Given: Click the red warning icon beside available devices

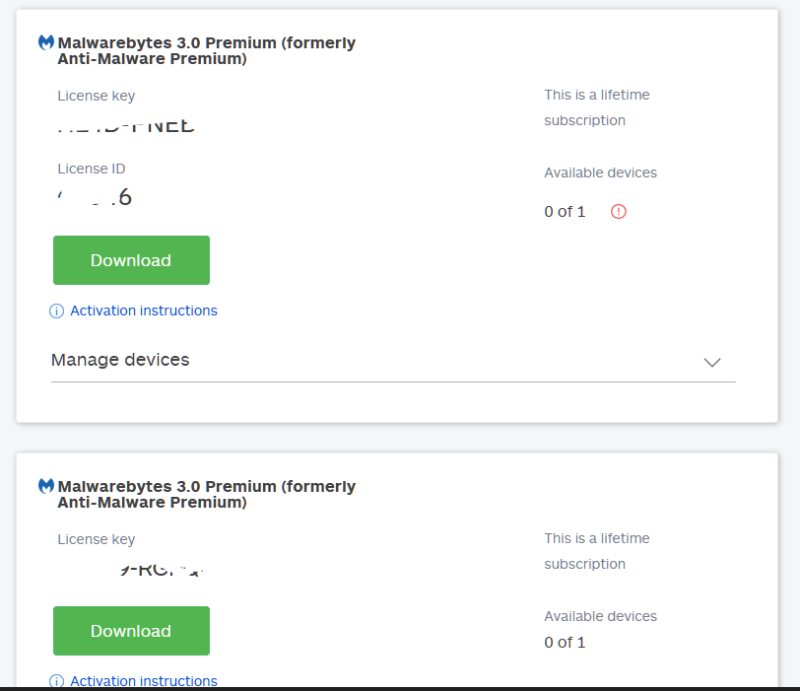Looking at the screenshot, I should pyautogui.click(x=618, y=211).
